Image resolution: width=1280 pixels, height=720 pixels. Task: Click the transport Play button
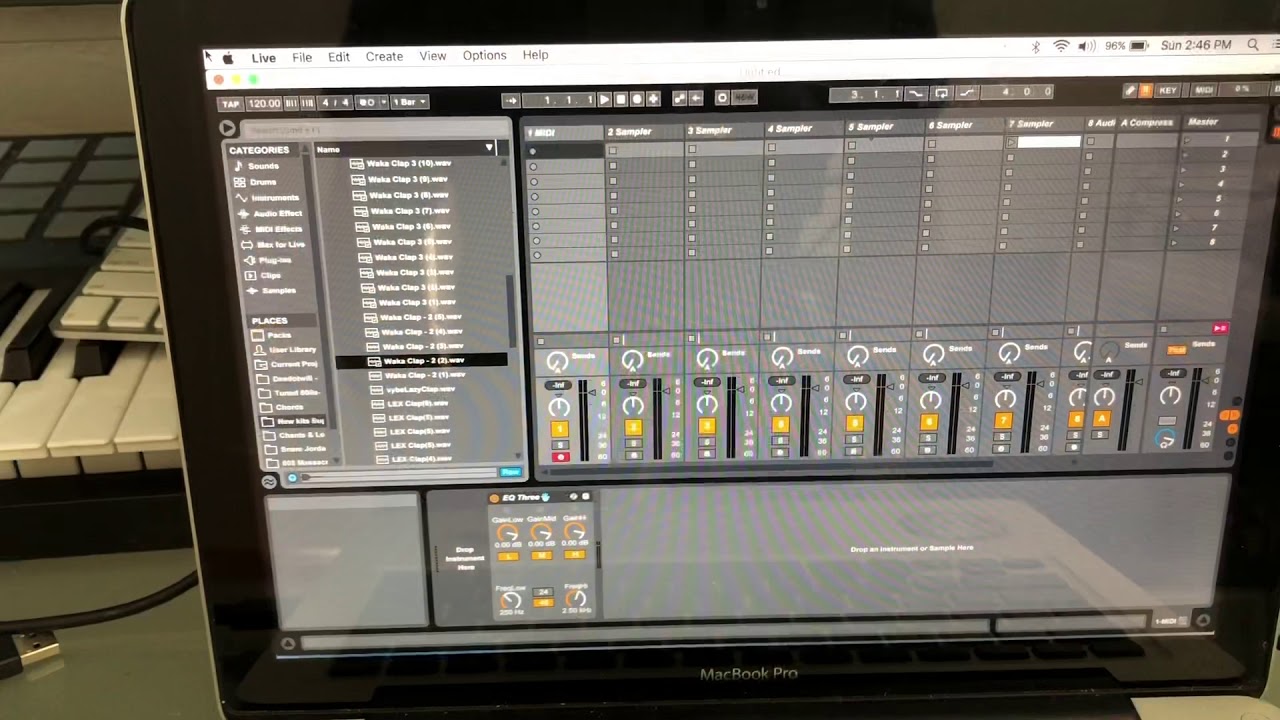[x=603, y=99]
